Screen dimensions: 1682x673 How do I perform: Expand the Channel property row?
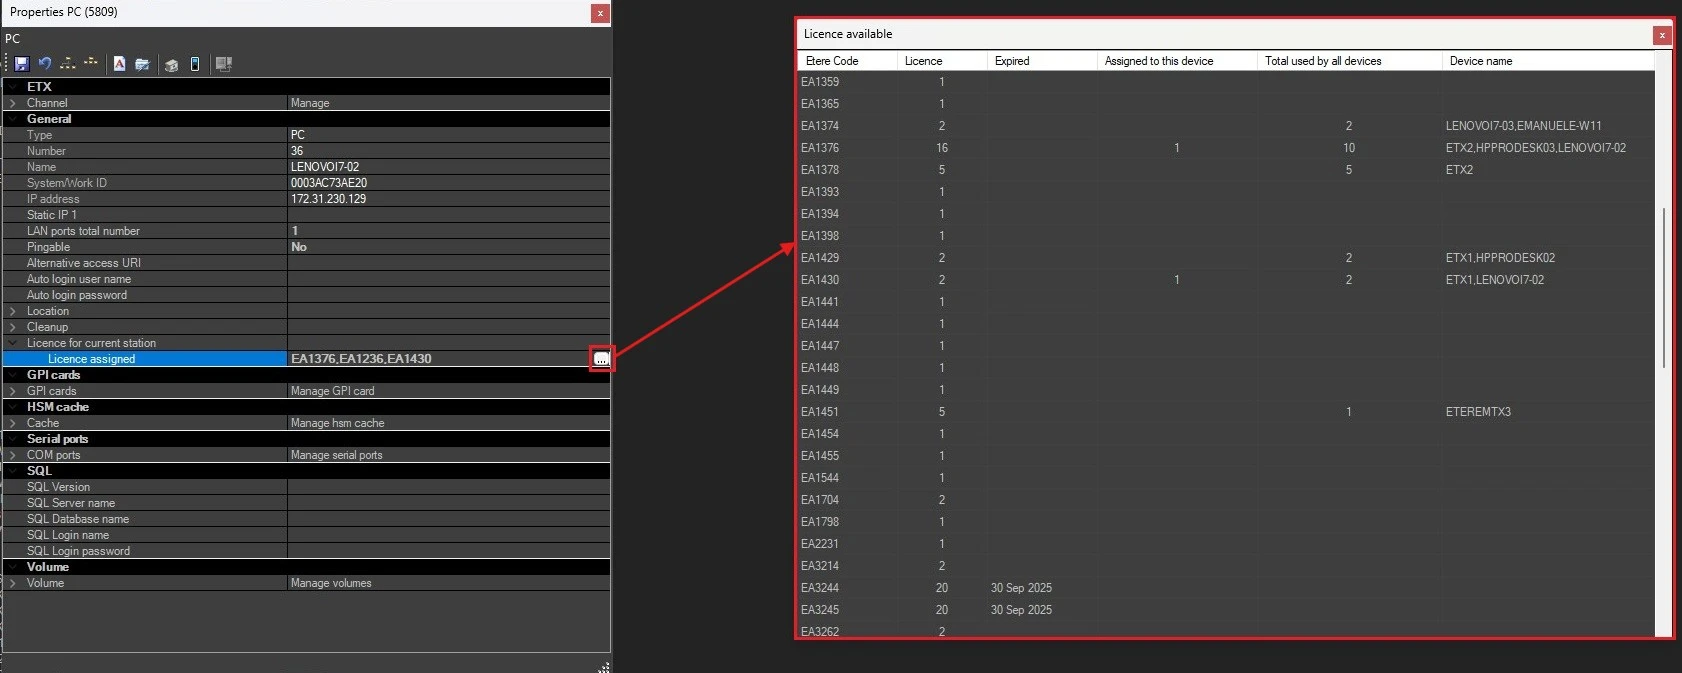point(12,103)
